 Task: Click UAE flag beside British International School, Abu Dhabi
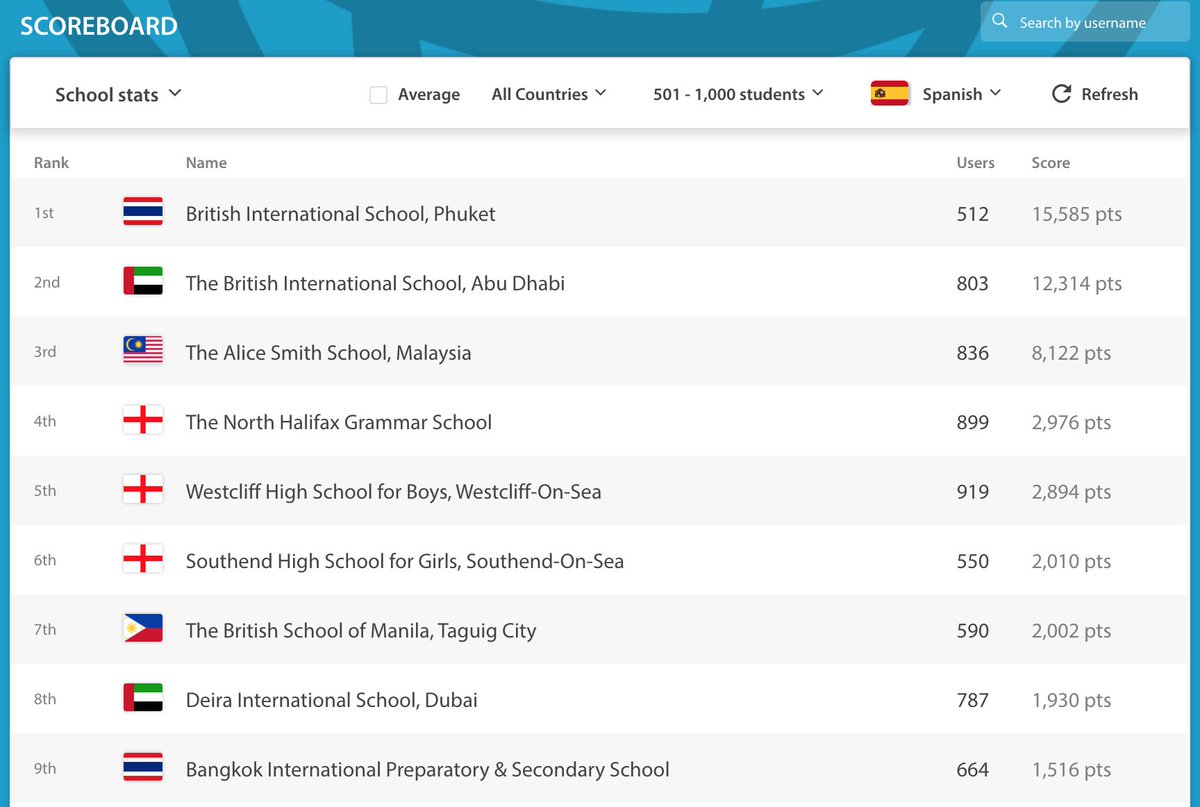143,281
